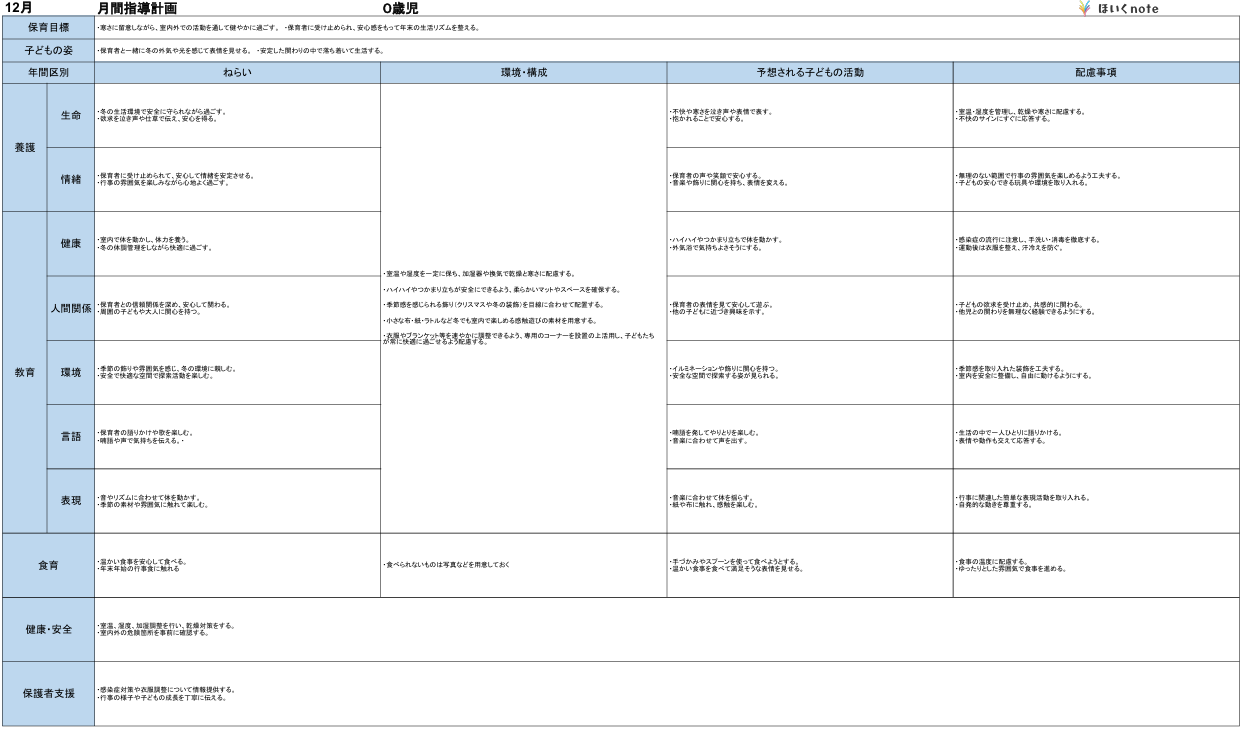
Task: Click the 保護者支援 row label
Action: tap(48, 693)
